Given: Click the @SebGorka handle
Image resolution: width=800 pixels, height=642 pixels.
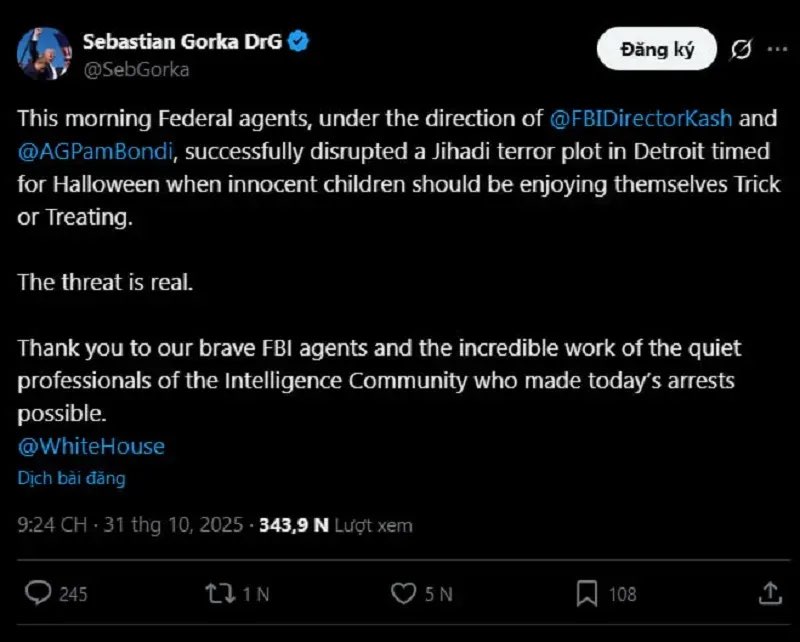Looking at the screenshot, I should (x=135, y=69).
